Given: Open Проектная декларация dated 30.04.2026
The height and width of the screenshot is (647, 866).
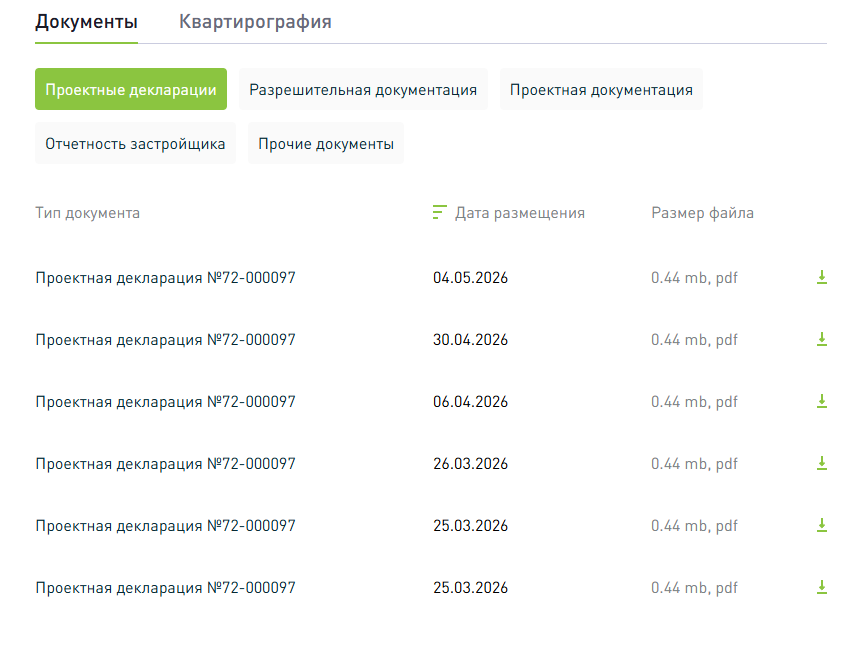Looking at the screenshot, I should (165, 339).
